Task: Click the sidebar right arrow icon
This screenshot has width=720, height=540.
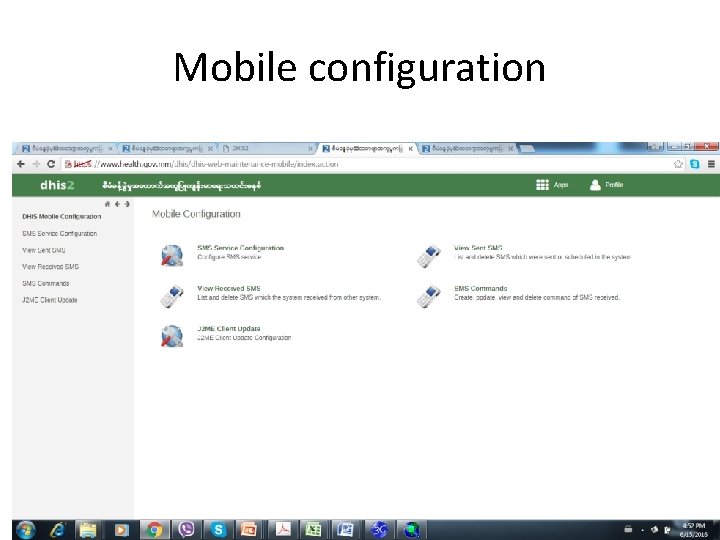Action: [127, 204]
